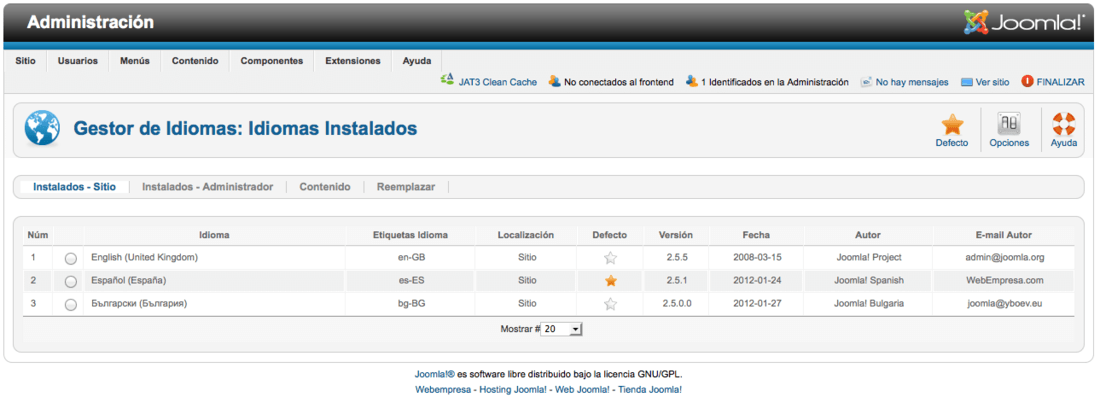Click the admin@joomla.org email cell

1004,257
